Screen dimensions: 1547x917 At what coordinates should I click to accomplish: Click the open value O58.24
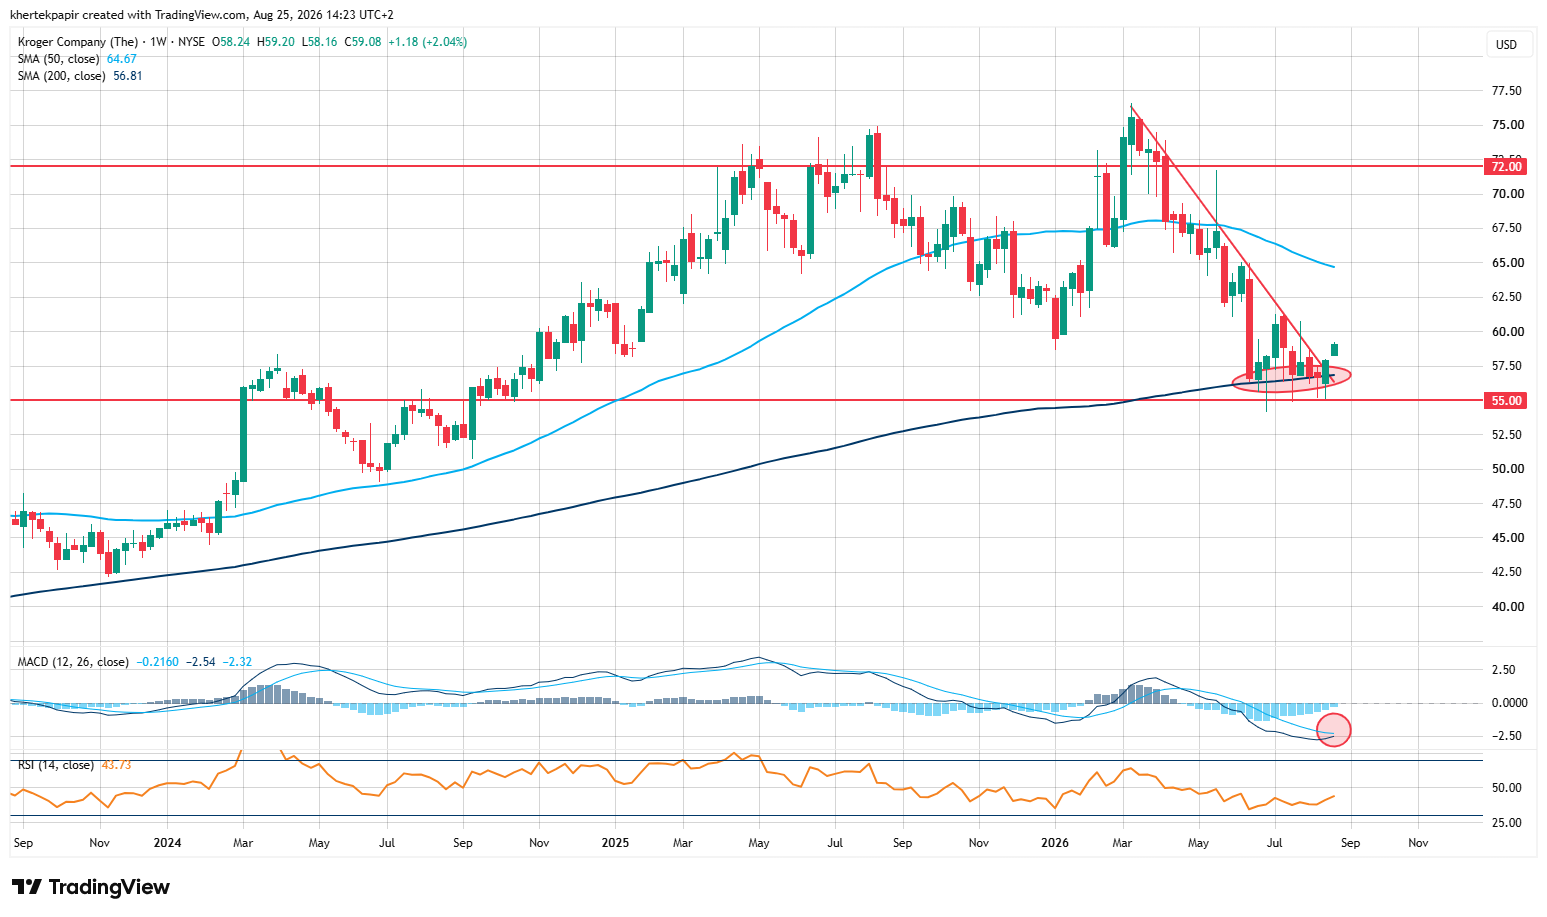(232, 42)
